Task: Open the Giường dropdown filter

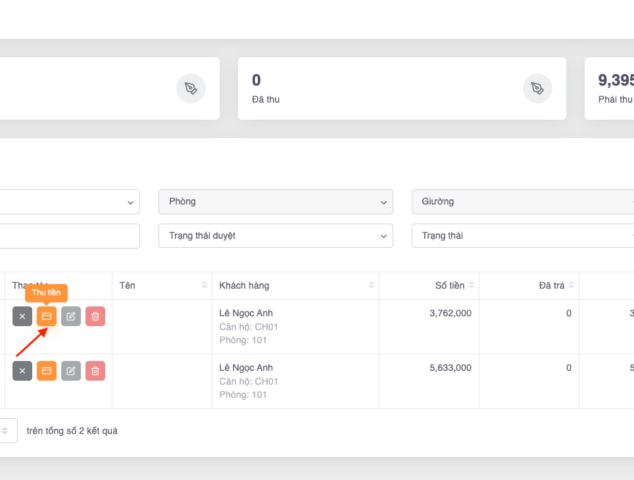Action: 522,202
